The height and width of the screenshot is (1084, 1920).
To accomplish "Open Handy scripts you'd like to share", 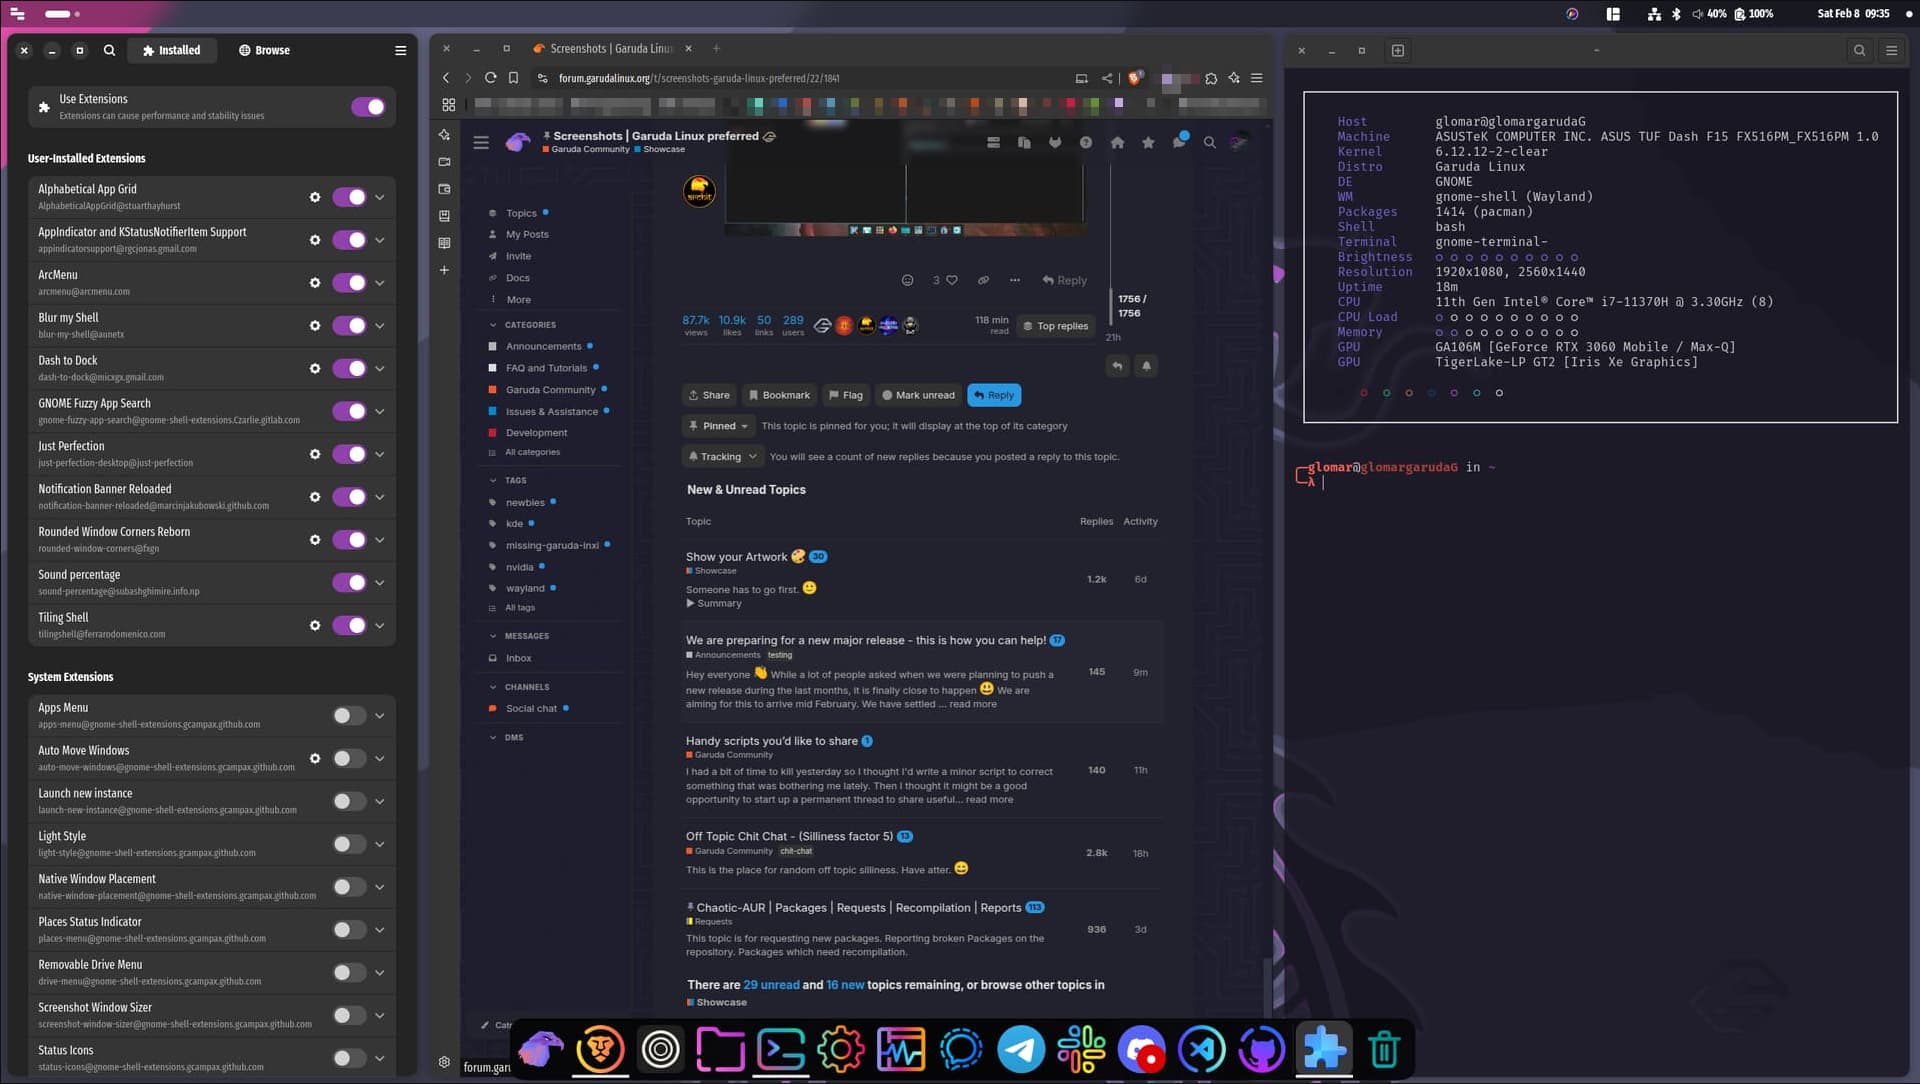I will pyautogui.click(x=771, y=741).
